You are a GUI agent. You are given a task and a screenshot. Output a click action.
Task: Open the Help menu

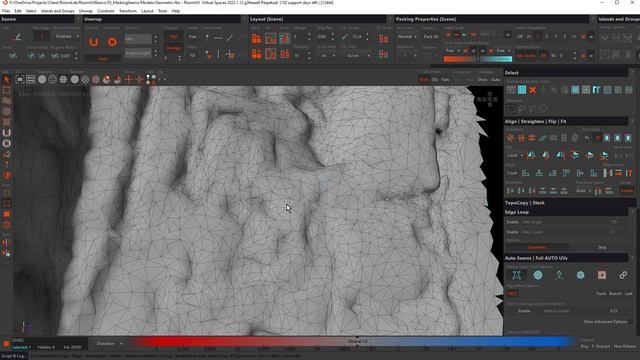176,11
